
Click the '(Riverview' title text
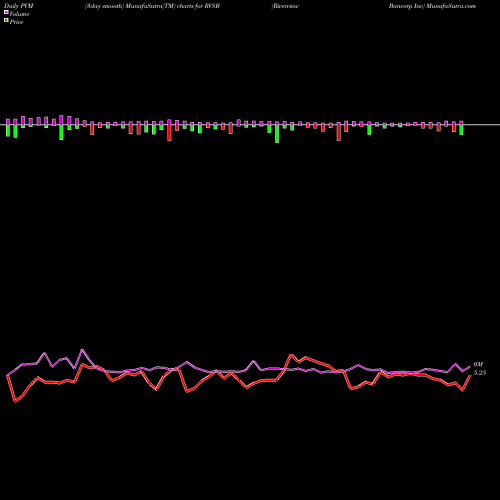[285, 6]
